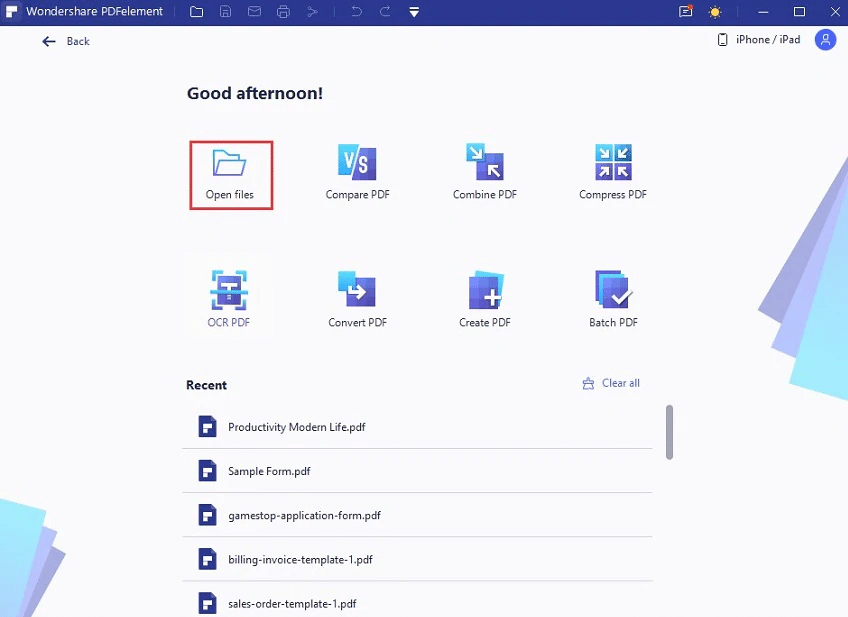The width and height of the screenshot is (848, 617).
Task: Click the Wondershare PDFelement logo icon
Action: 11,11
